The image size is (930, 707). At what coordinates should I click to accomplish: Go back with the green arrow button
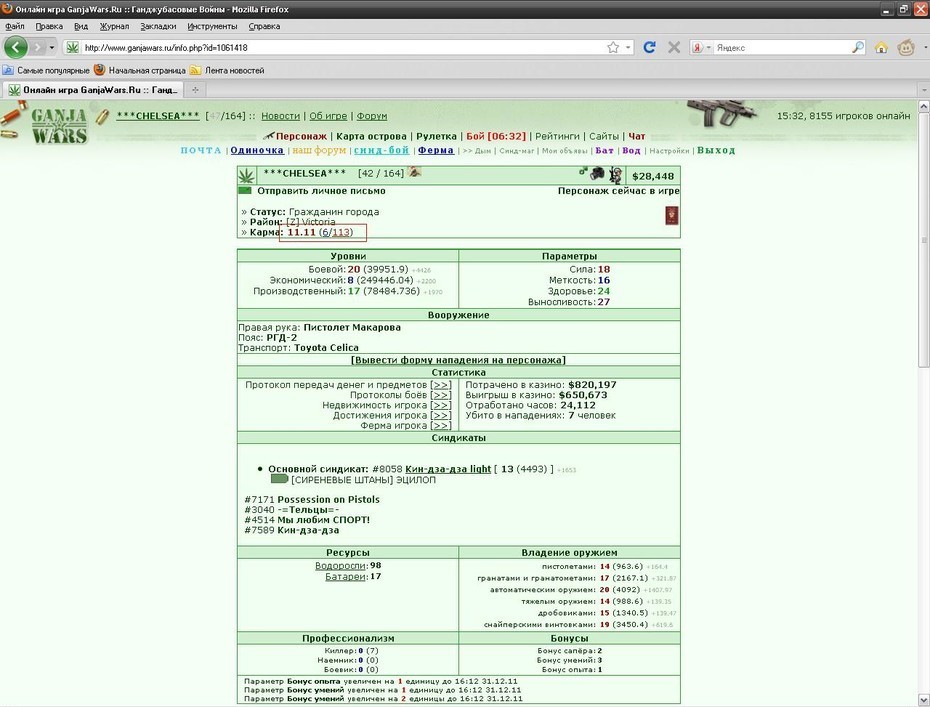(x=16, y=47)
